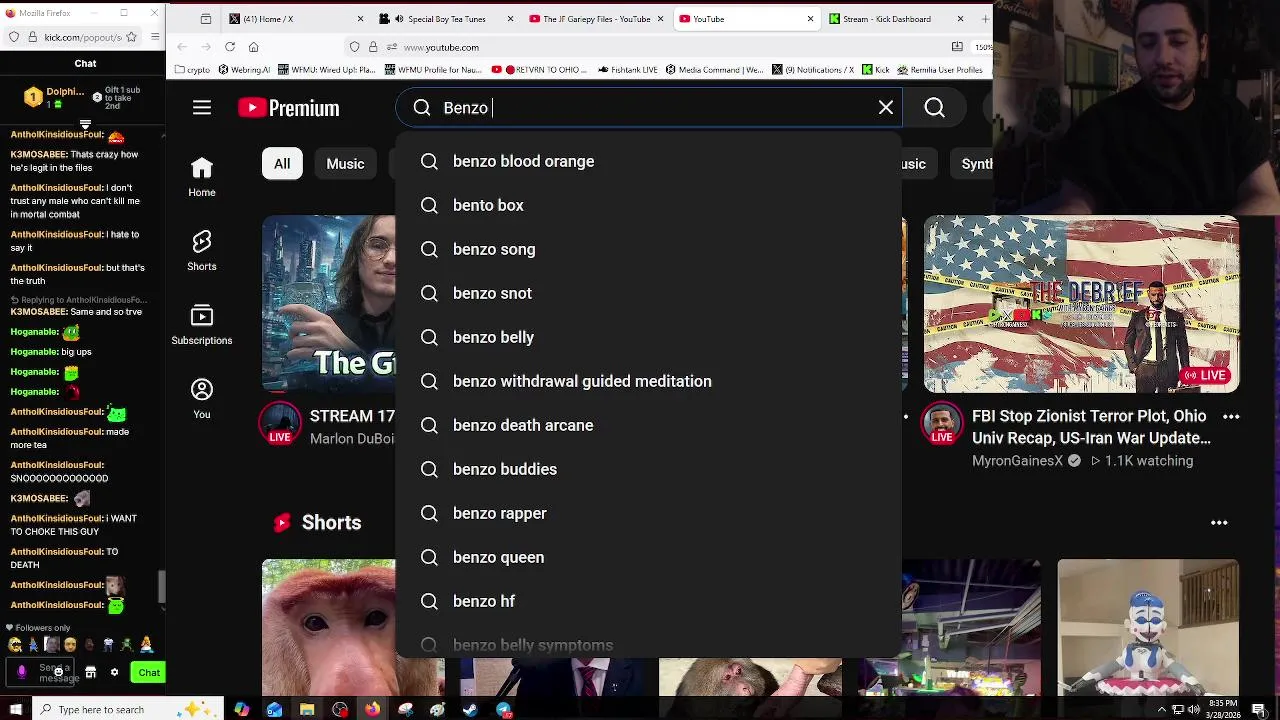
Task: Open Kick chat settings gear
Action: tap(114, 672)
